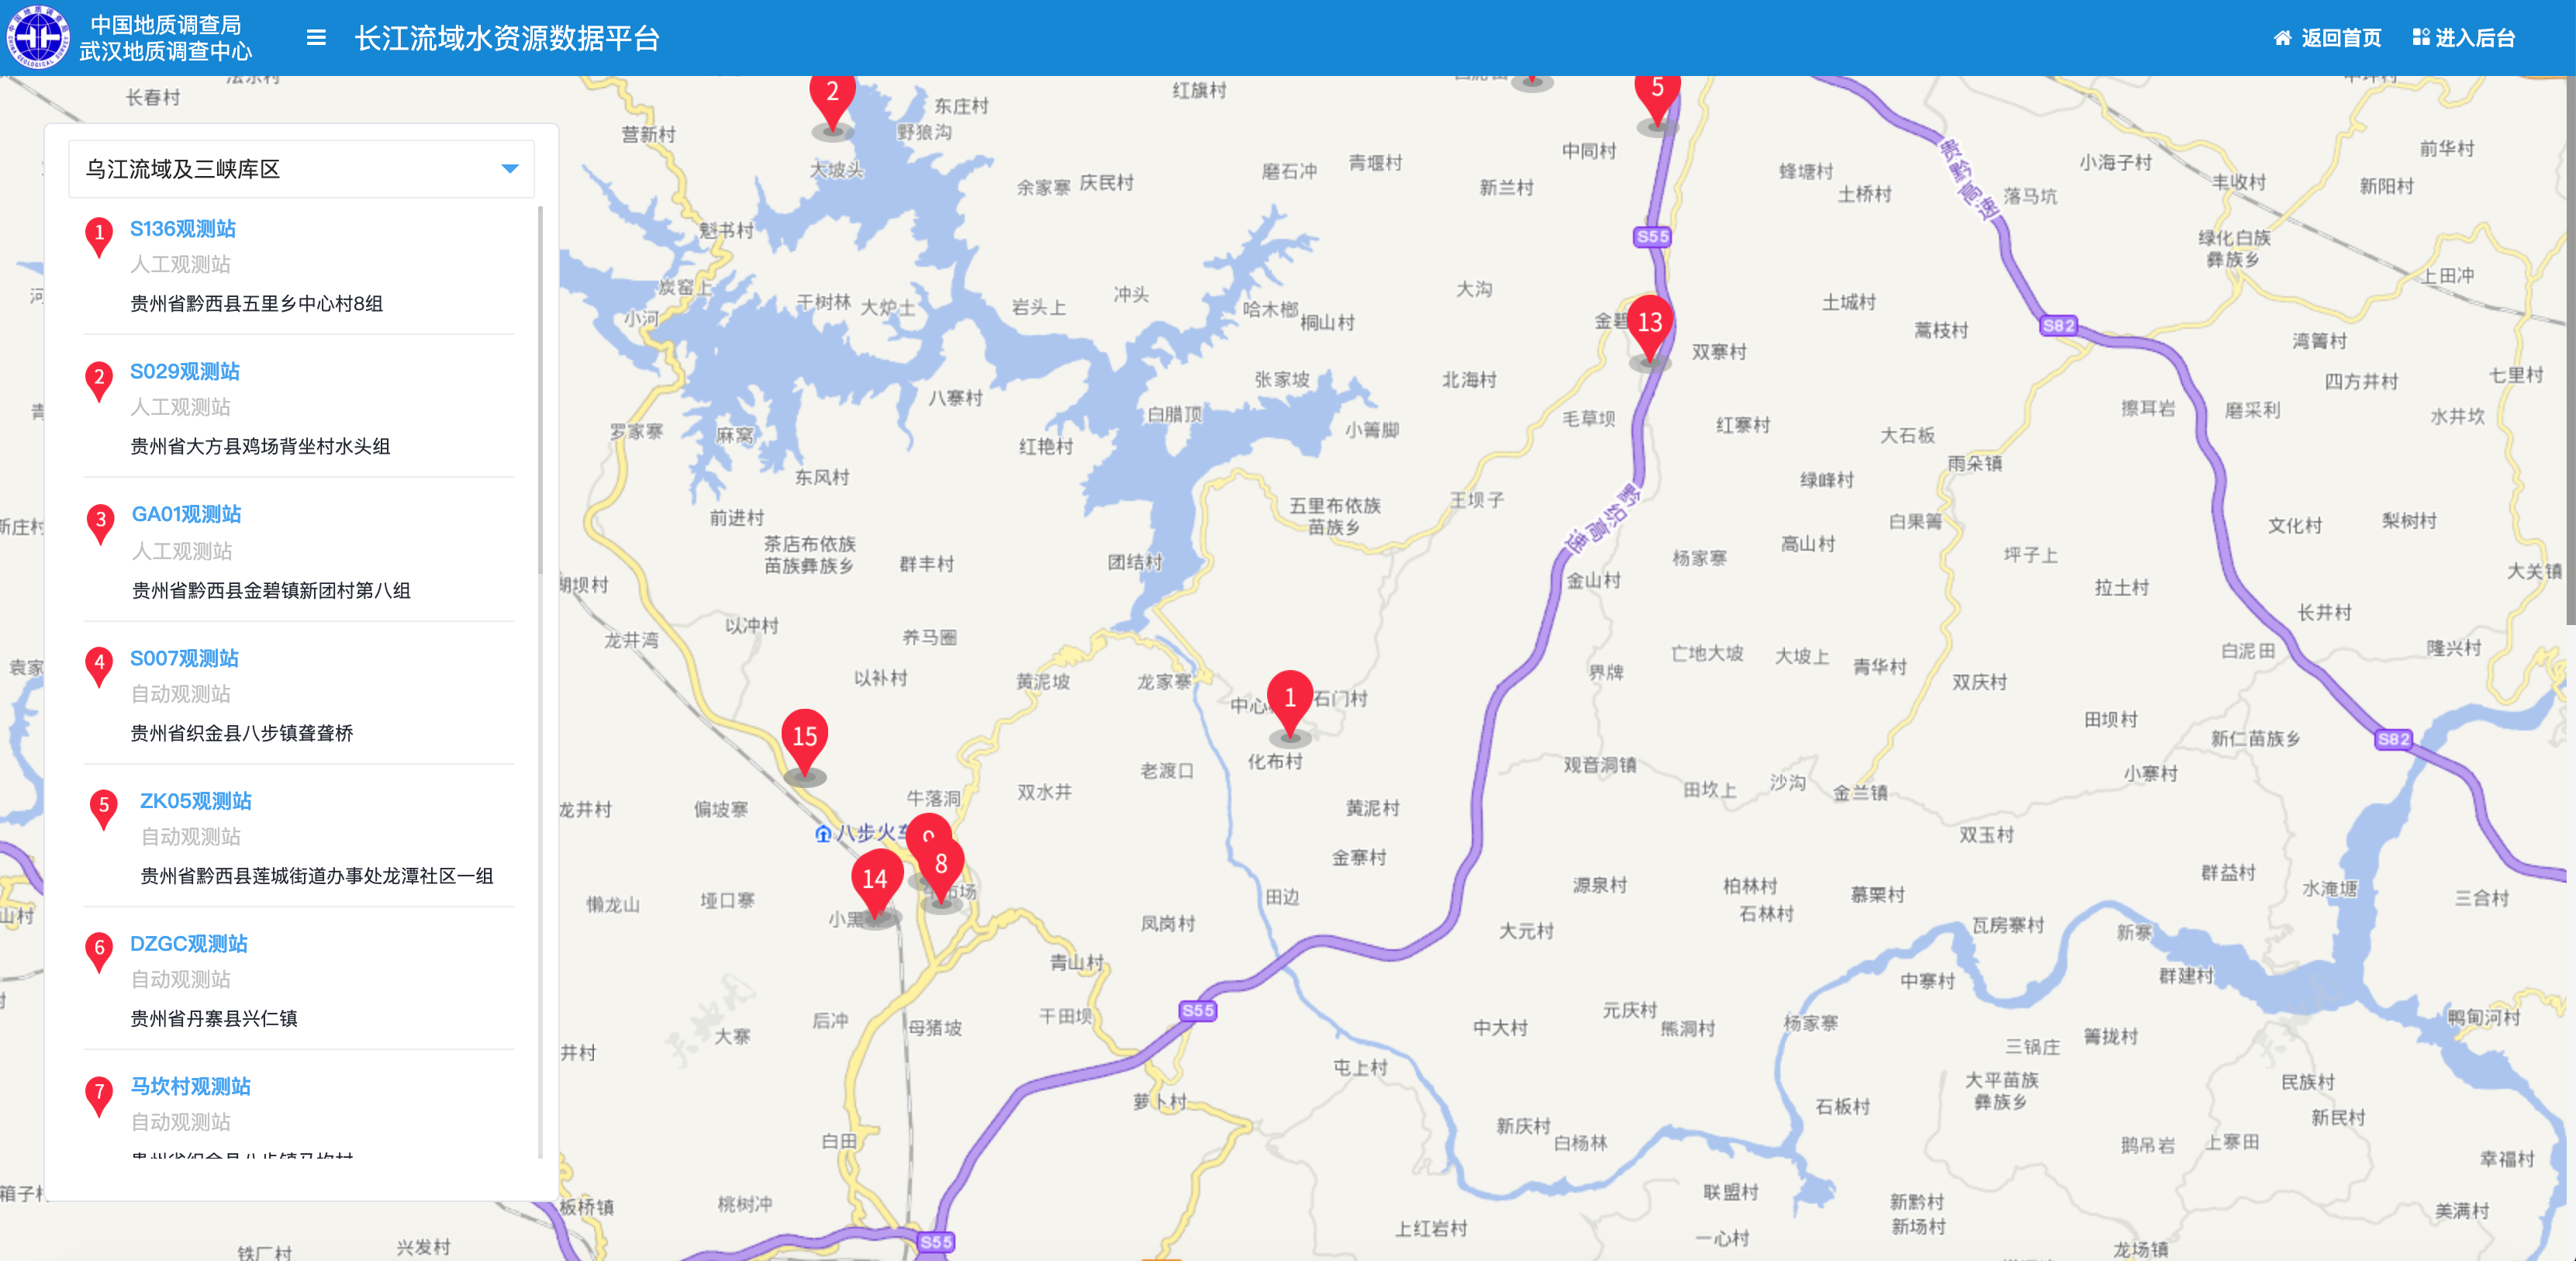Viewport: 2576px width, 1261px height.
Task: Select GA01观测站 in the station list
Action: coord(187,514)
